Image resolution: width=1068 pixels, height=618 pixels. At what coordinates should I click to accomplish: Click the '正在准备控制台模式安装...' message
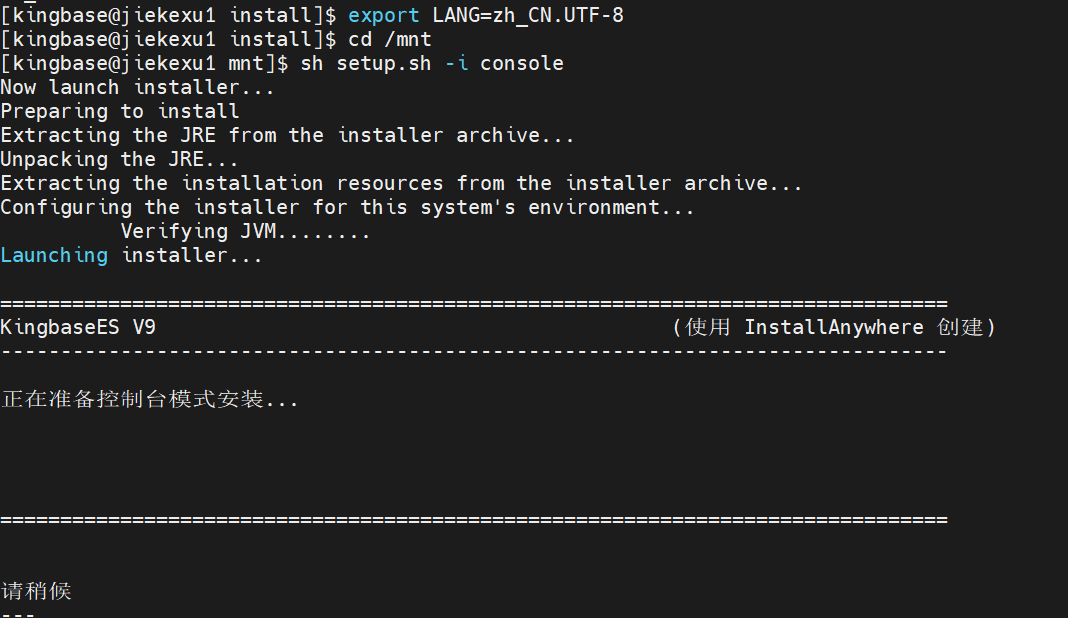coord(149,399)
